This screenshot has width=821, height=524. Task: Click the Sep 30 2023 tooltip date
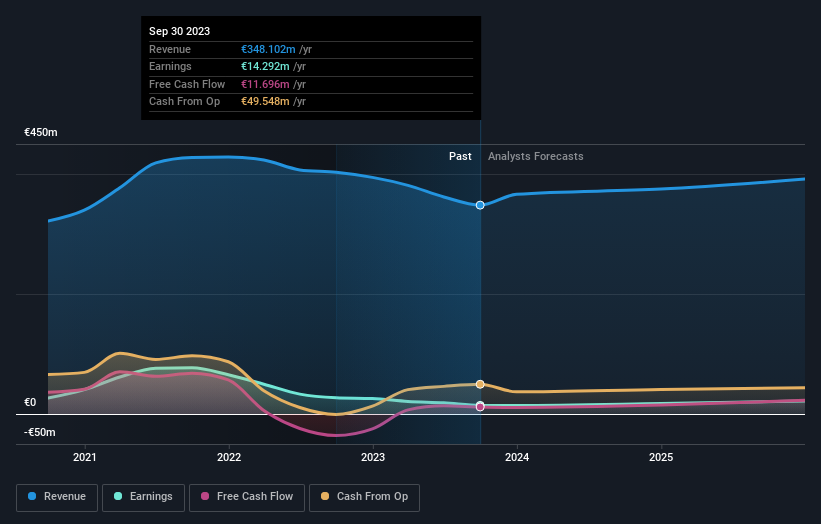click(x=180, y=31)
